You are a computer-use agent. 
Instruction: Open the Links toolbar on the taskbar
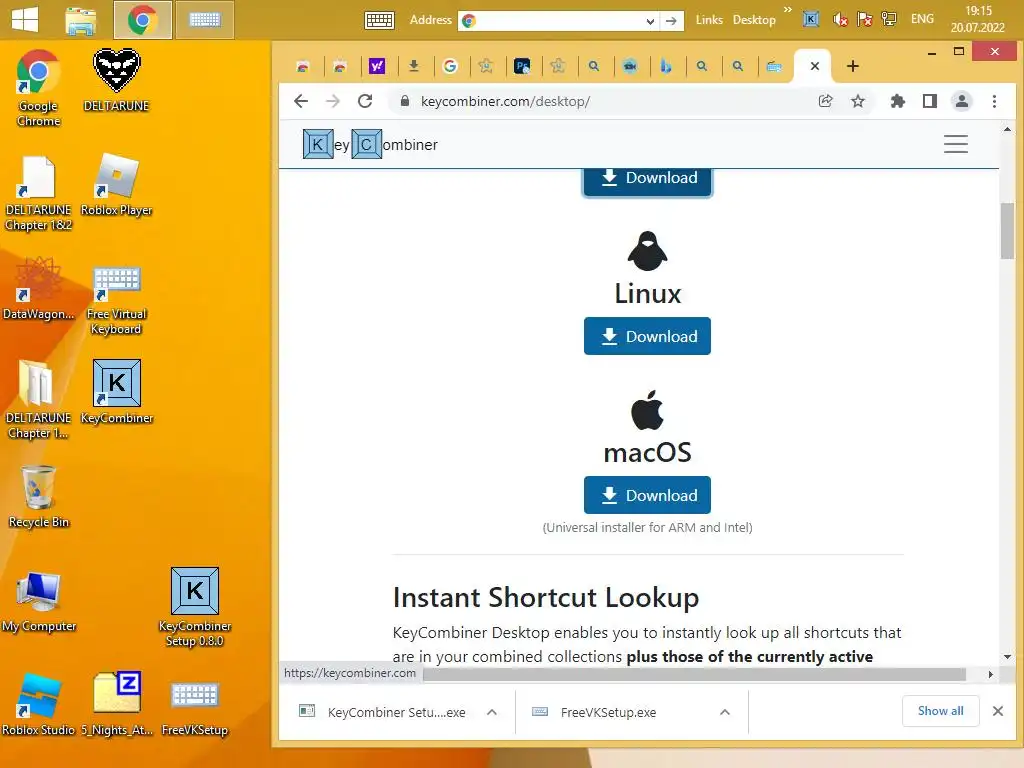pos(709,20)
